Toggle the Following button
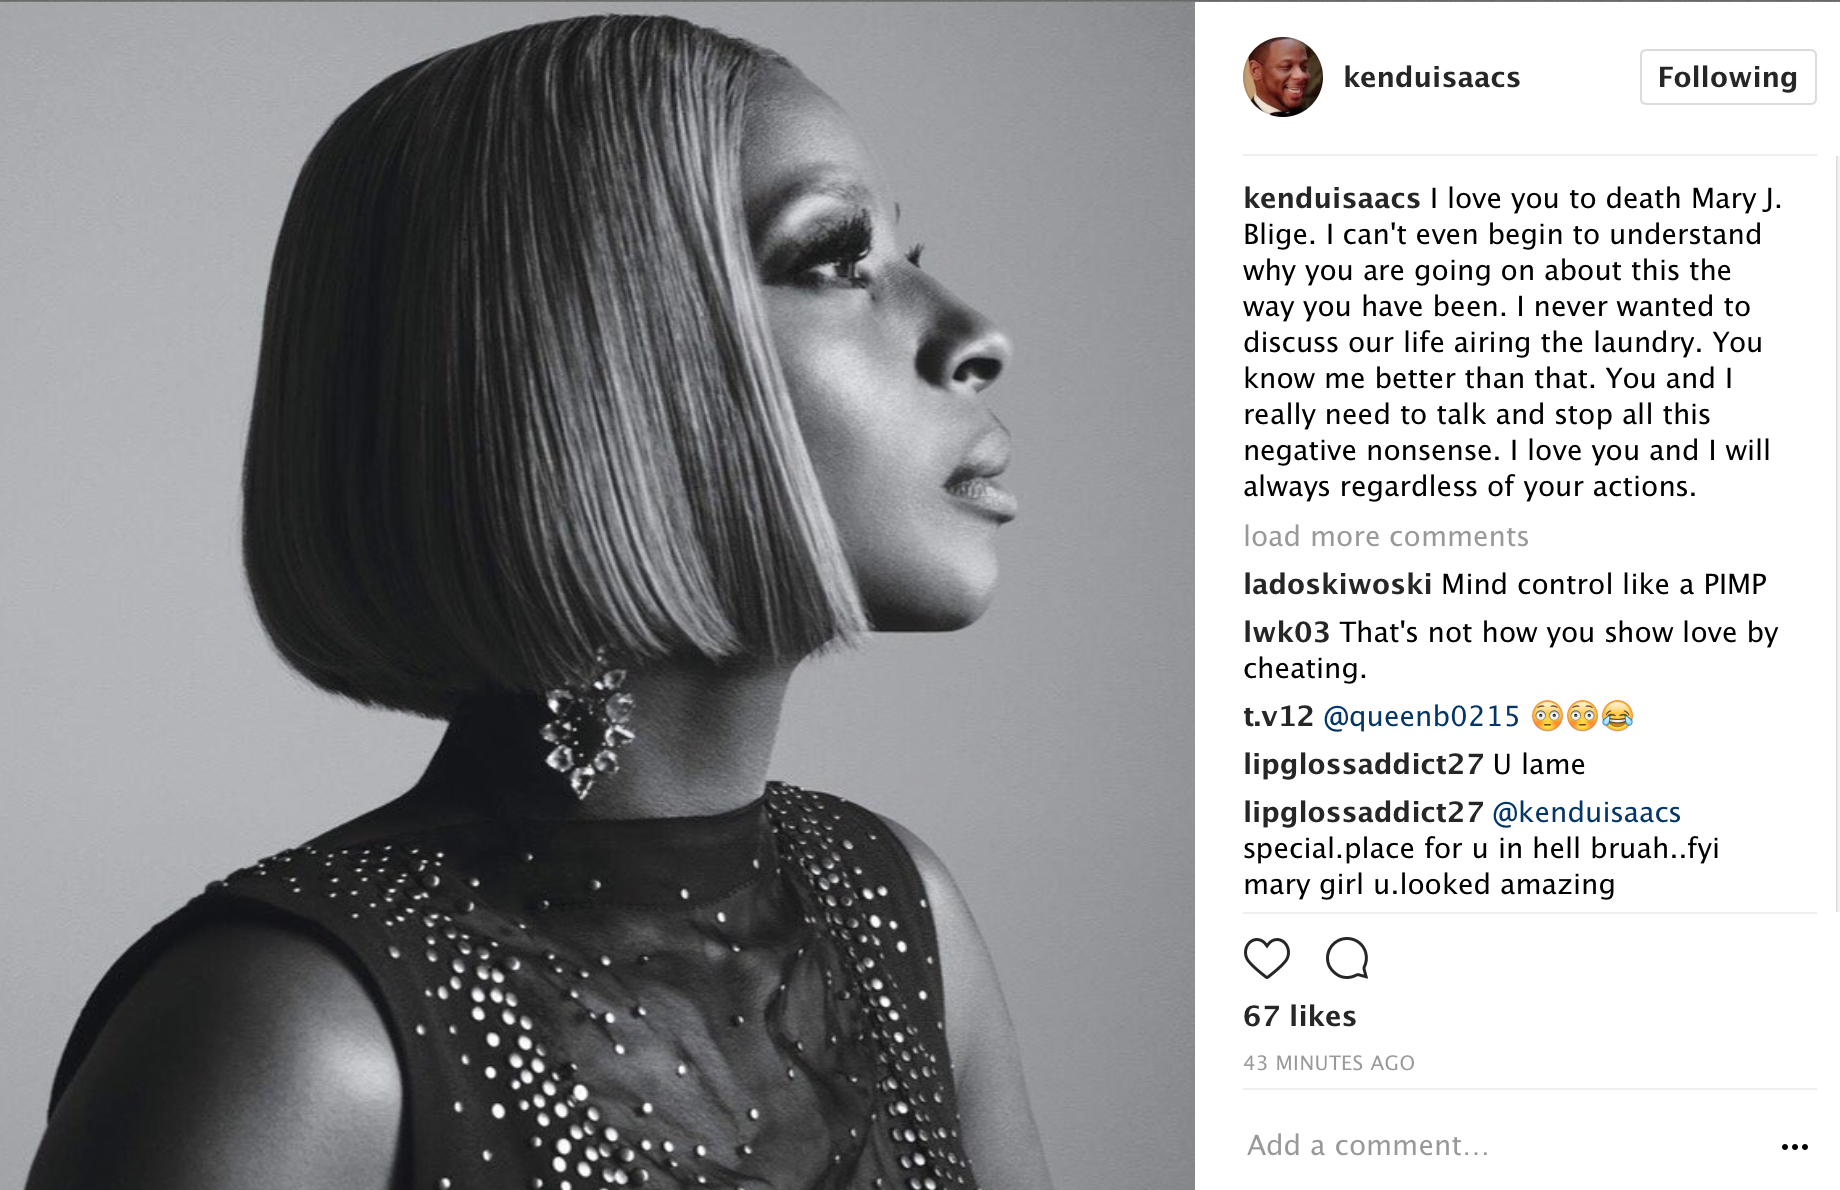 tap(1727, 77)
